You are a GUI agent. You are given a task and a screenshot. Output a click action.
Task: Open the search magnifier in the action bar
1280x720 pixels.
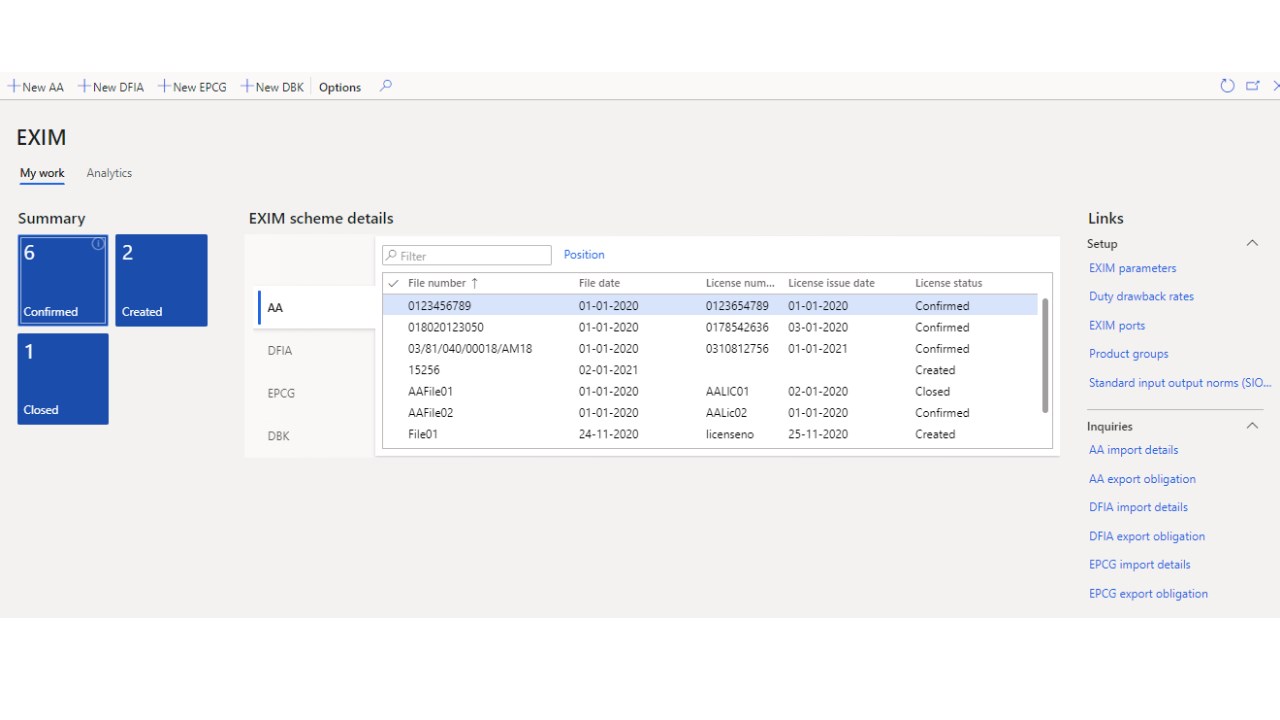[x=386, y=86]
